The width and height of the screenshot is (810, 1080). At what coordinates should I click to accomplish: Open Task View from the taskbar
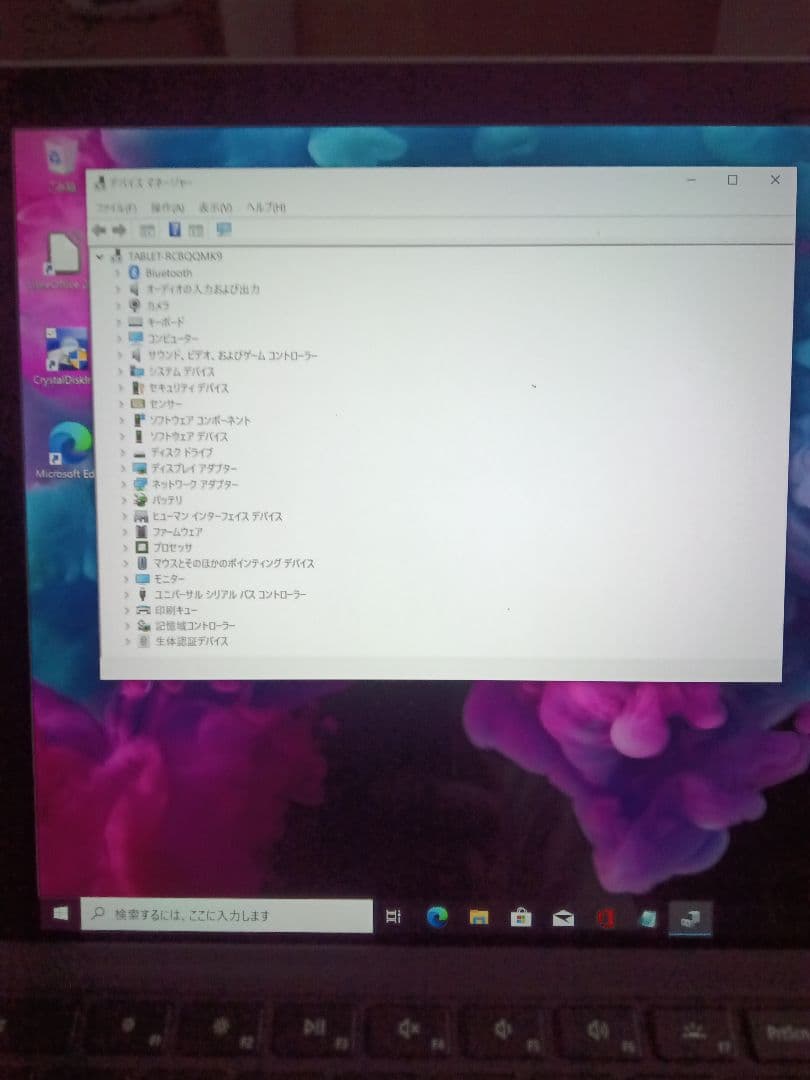(394, 915)
